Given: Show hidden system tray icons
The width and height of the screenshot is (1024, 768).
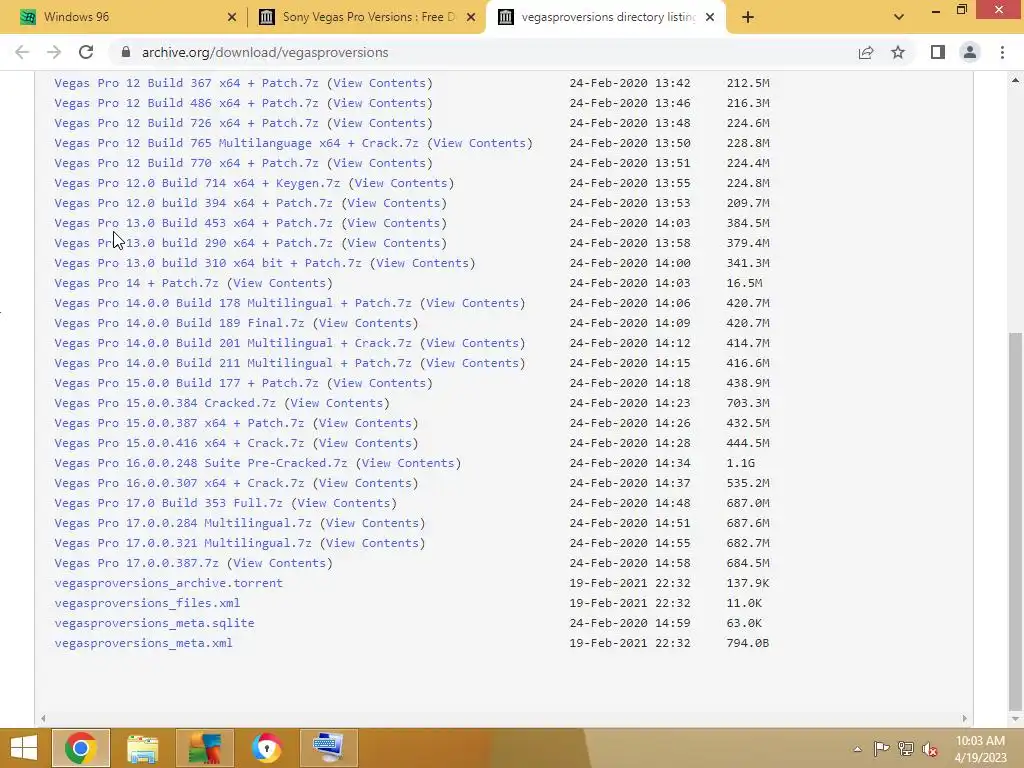Looking at the screenshot, I should coord(857,749).
